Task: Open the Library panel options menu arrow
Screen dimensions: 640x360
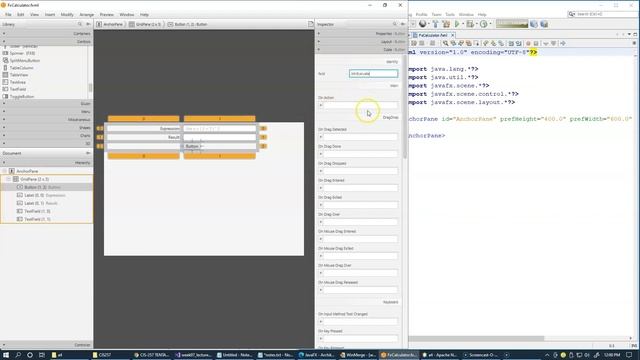Action: click(88, 24)
